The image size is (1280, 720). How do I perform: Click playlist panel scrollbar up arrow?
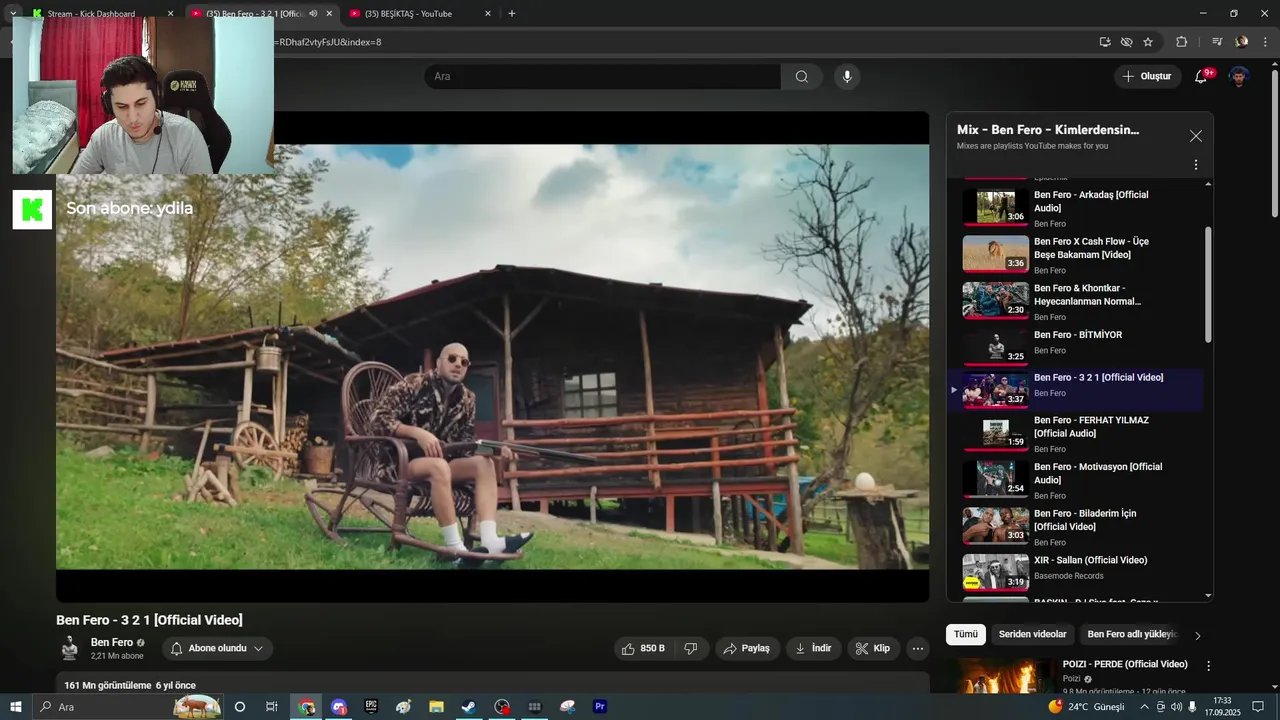(1208, 184)
